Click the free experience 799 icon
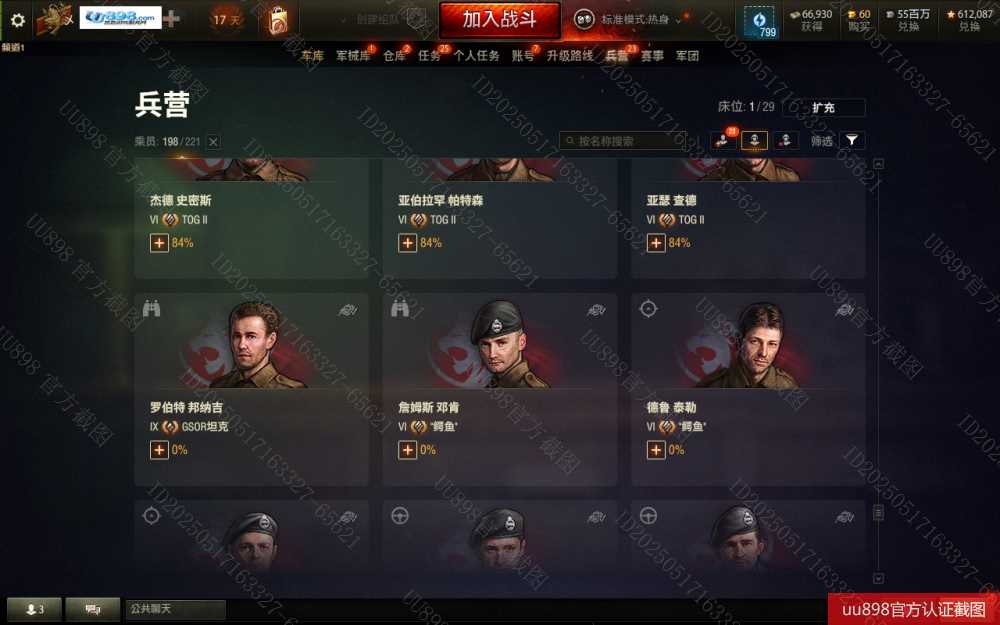 (760, 22)
